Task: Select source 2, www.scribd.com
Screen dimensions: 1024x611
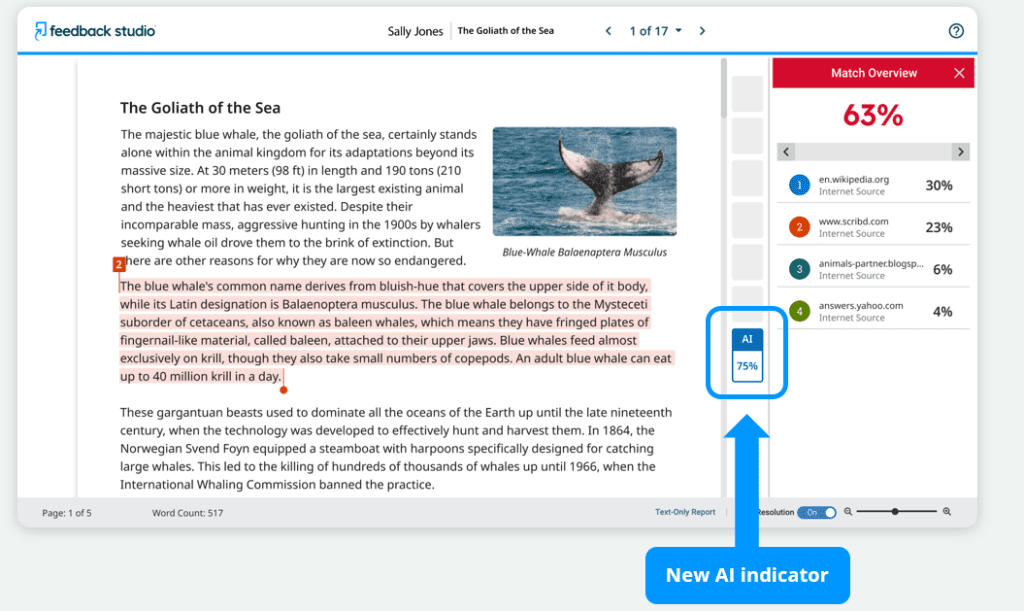Action: [x=870, y=227]
